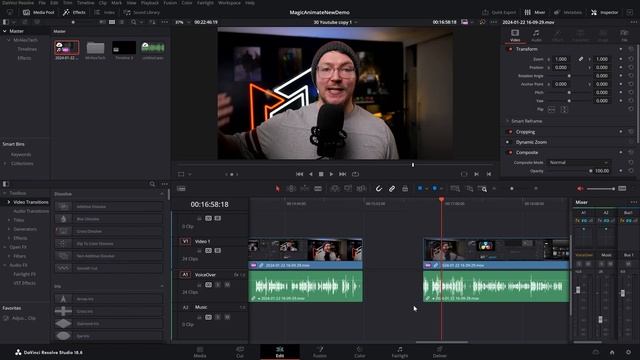Reset the Transform section
The image size is (640, 360).
click(631, 49)
